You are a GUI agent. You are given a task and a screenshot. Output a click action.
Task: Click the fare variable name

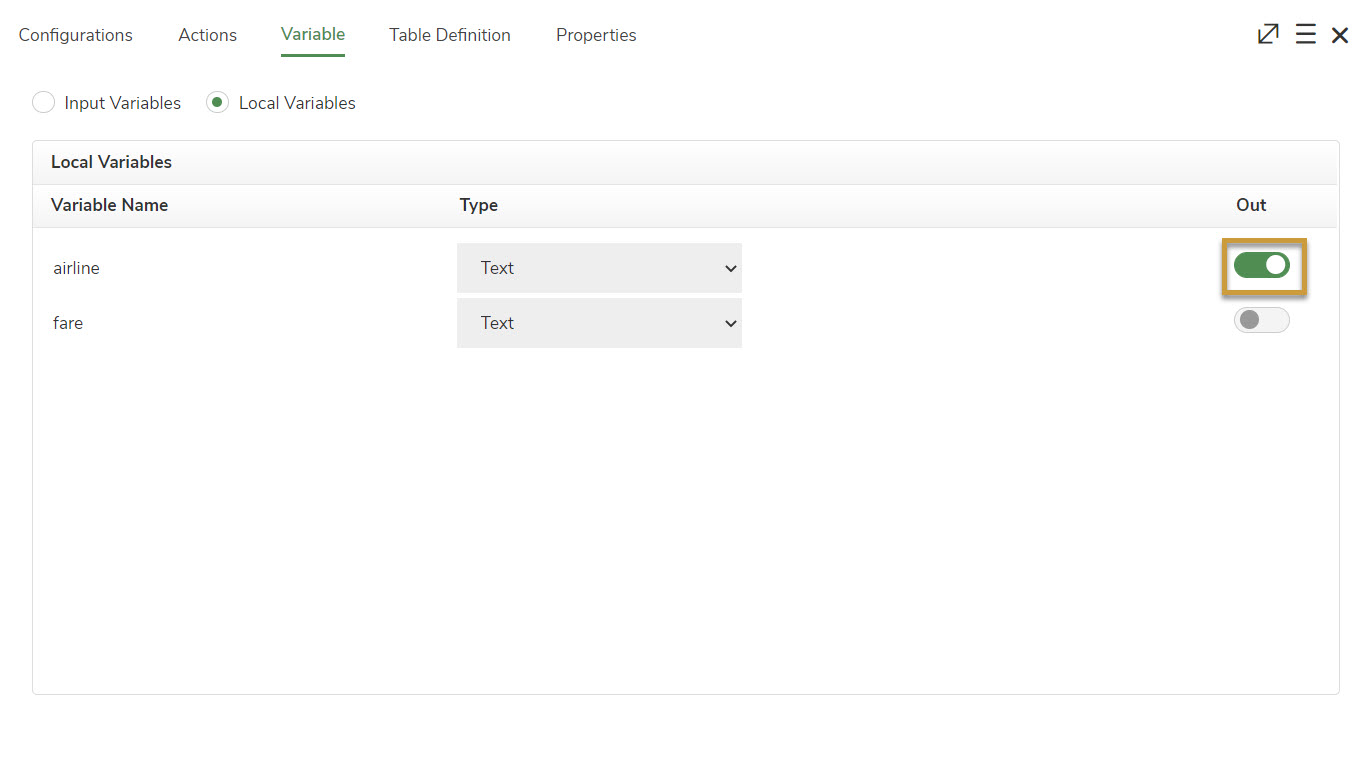(x=68, y=323)
